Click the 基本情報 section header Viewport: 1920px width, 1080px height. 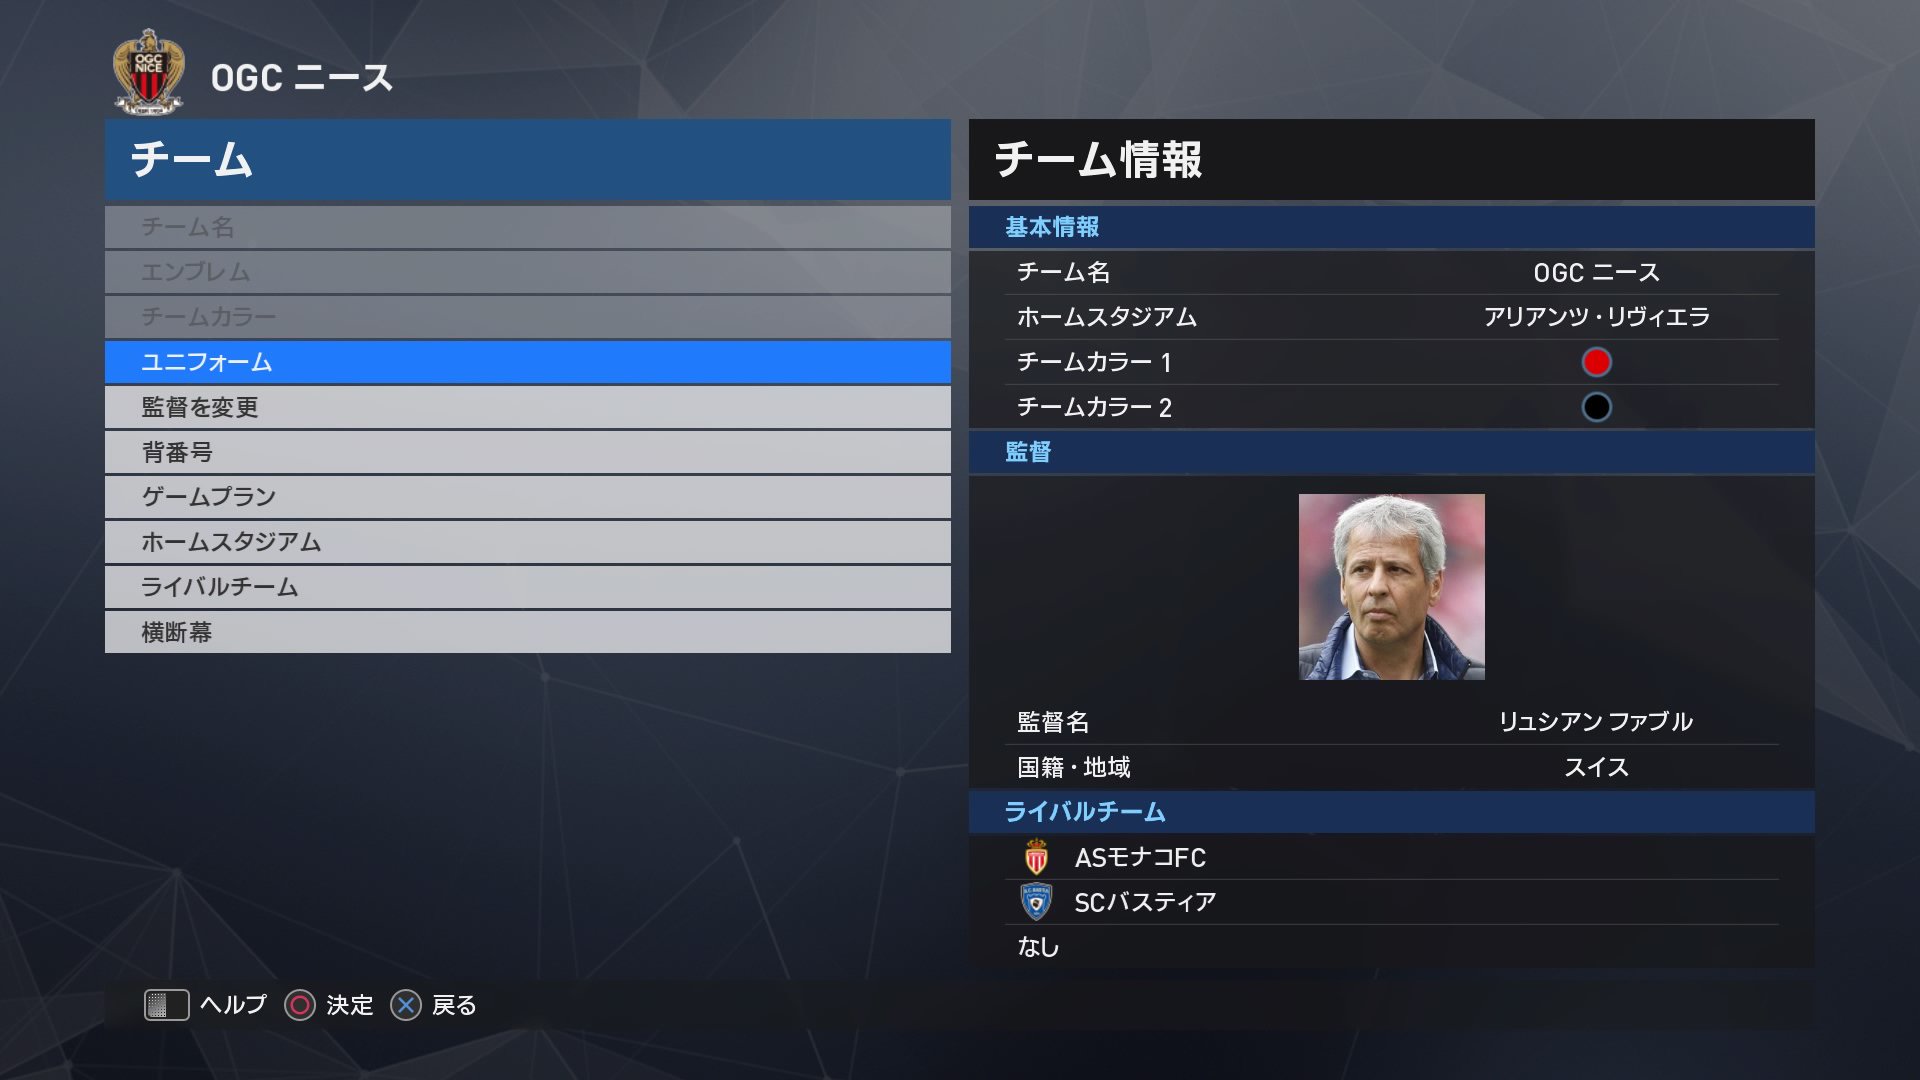(x=1392, y=227)
